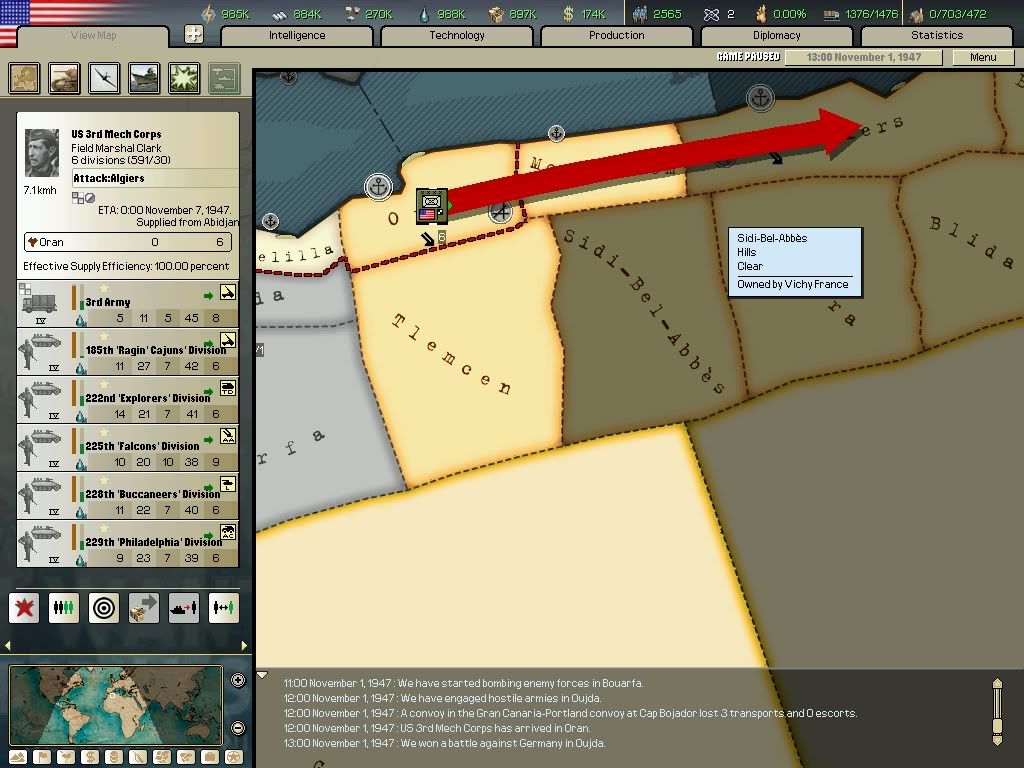Screen dimensions: 1024x768
Task: Open the Production tab
Action: 616,35
